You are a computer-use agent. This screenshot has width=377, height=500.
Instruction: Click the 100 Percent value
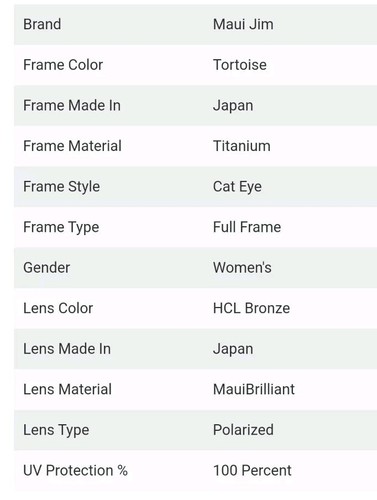(252, 471)
